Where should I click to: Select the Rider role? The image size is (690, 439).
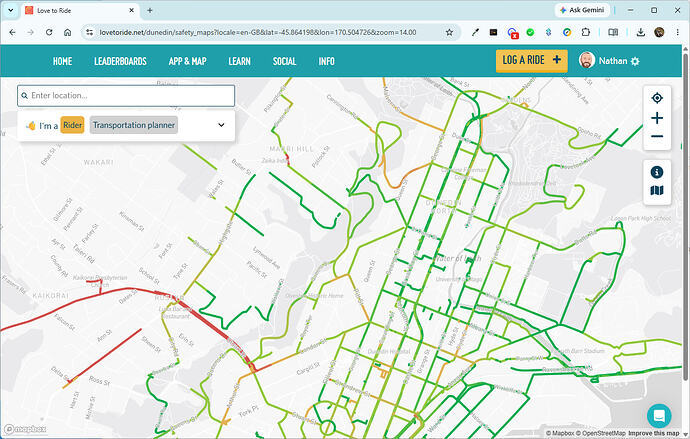72,125
